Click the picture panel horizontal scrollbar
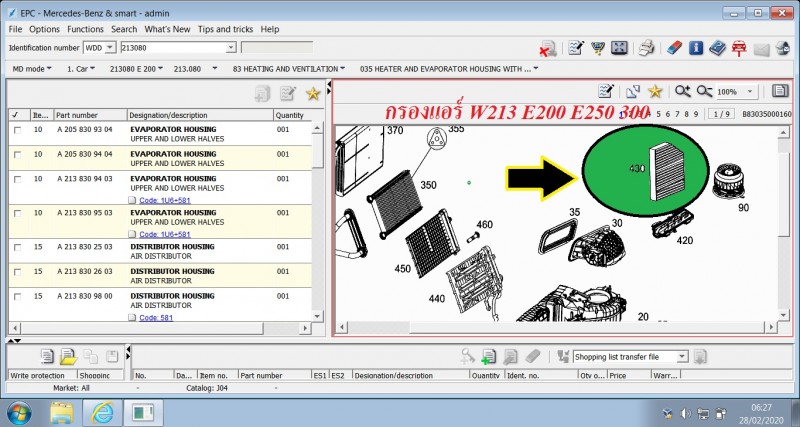This screenshot has height=427, width=800. [555, 327]
